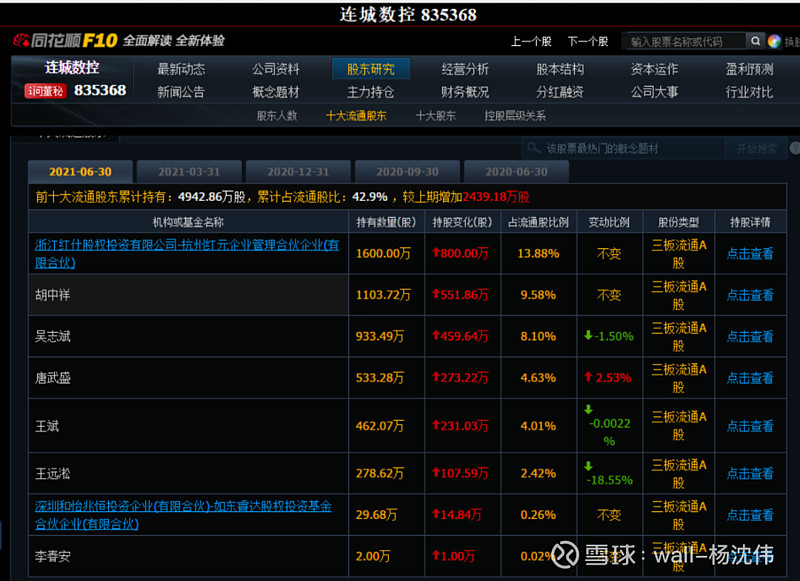Switch to the 股本结构 section
Image resolution: width=800 pixels, height=581 pixels.
[559, 69]
